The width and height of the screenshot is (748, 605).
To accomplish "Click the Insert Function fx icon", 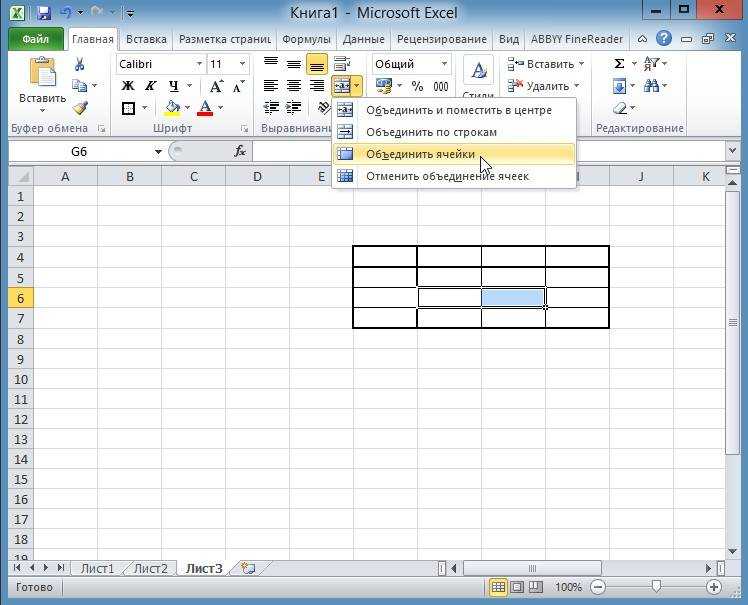I will [x=240, y=151].
